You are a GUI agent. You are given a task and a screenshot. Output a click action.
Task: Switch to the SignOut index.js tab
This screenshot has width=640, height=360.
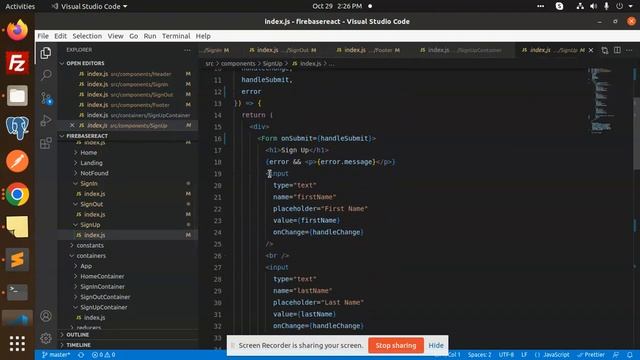pos(282,50)
